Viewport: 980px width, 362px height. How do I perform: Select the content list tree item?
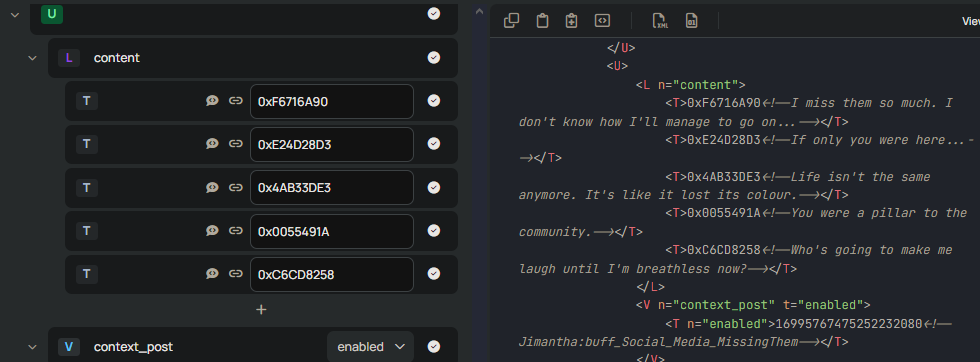253,58
